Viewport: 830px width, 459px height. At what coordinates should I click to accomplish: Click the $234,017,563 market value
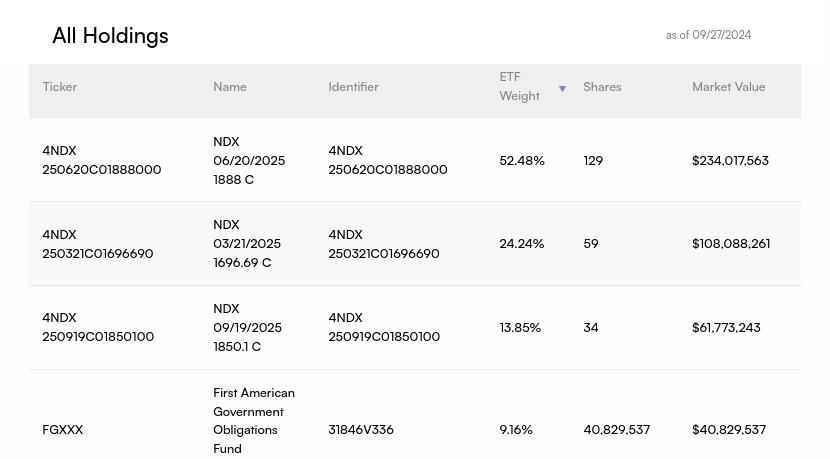point(730,160)
